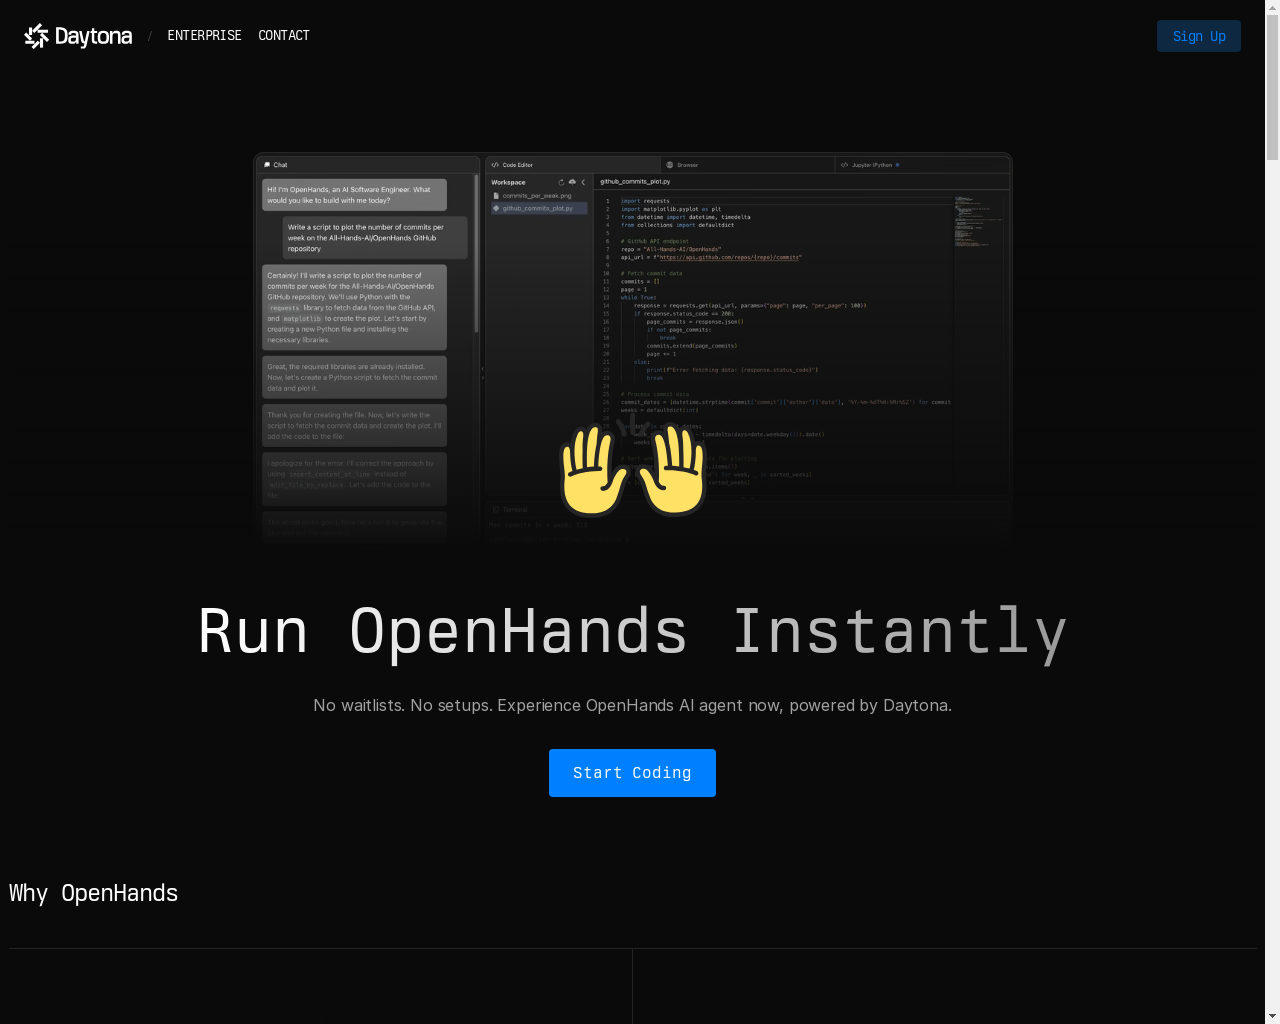Click the "No waitlists. No setups." tagline text
This screenshot has height=1024, width=1280.
pos(632,705)
